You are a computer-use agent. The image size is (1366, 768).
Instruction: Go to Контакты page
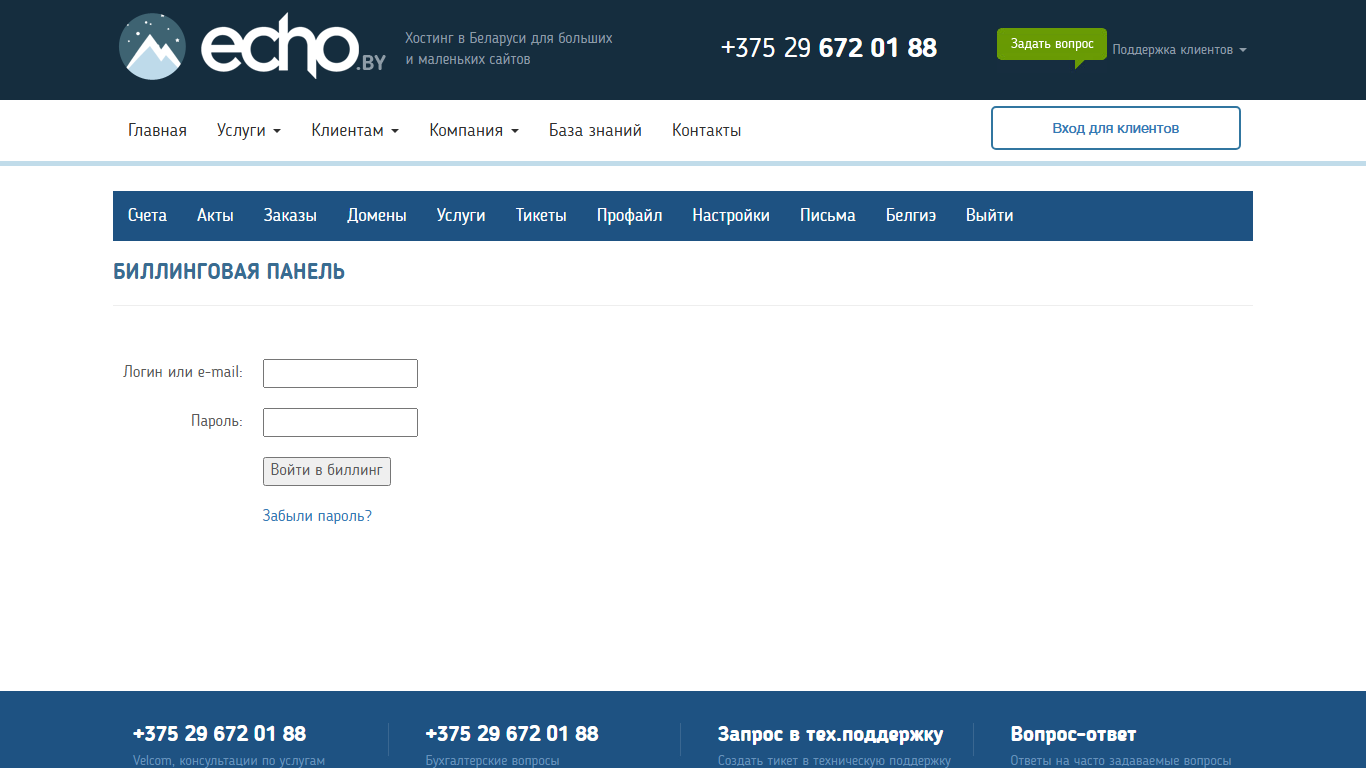click(x=706, y=130)
